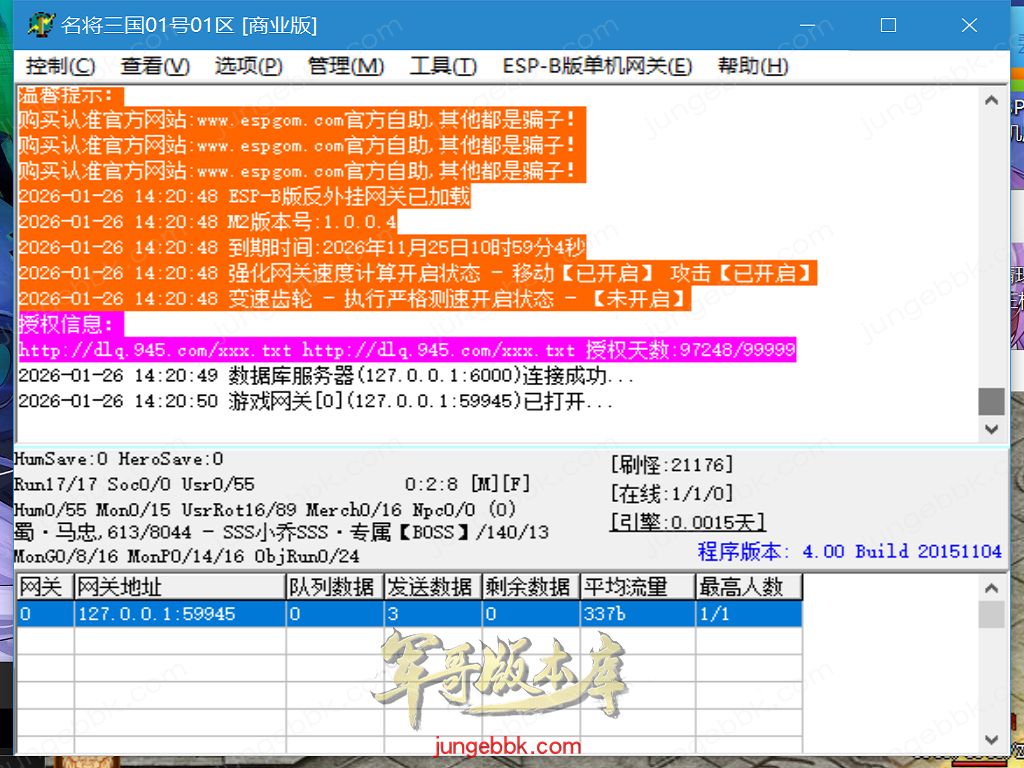Click the 网关地址 column header
The width and height of the screenshot is (1024, 768).
(179, 587)
